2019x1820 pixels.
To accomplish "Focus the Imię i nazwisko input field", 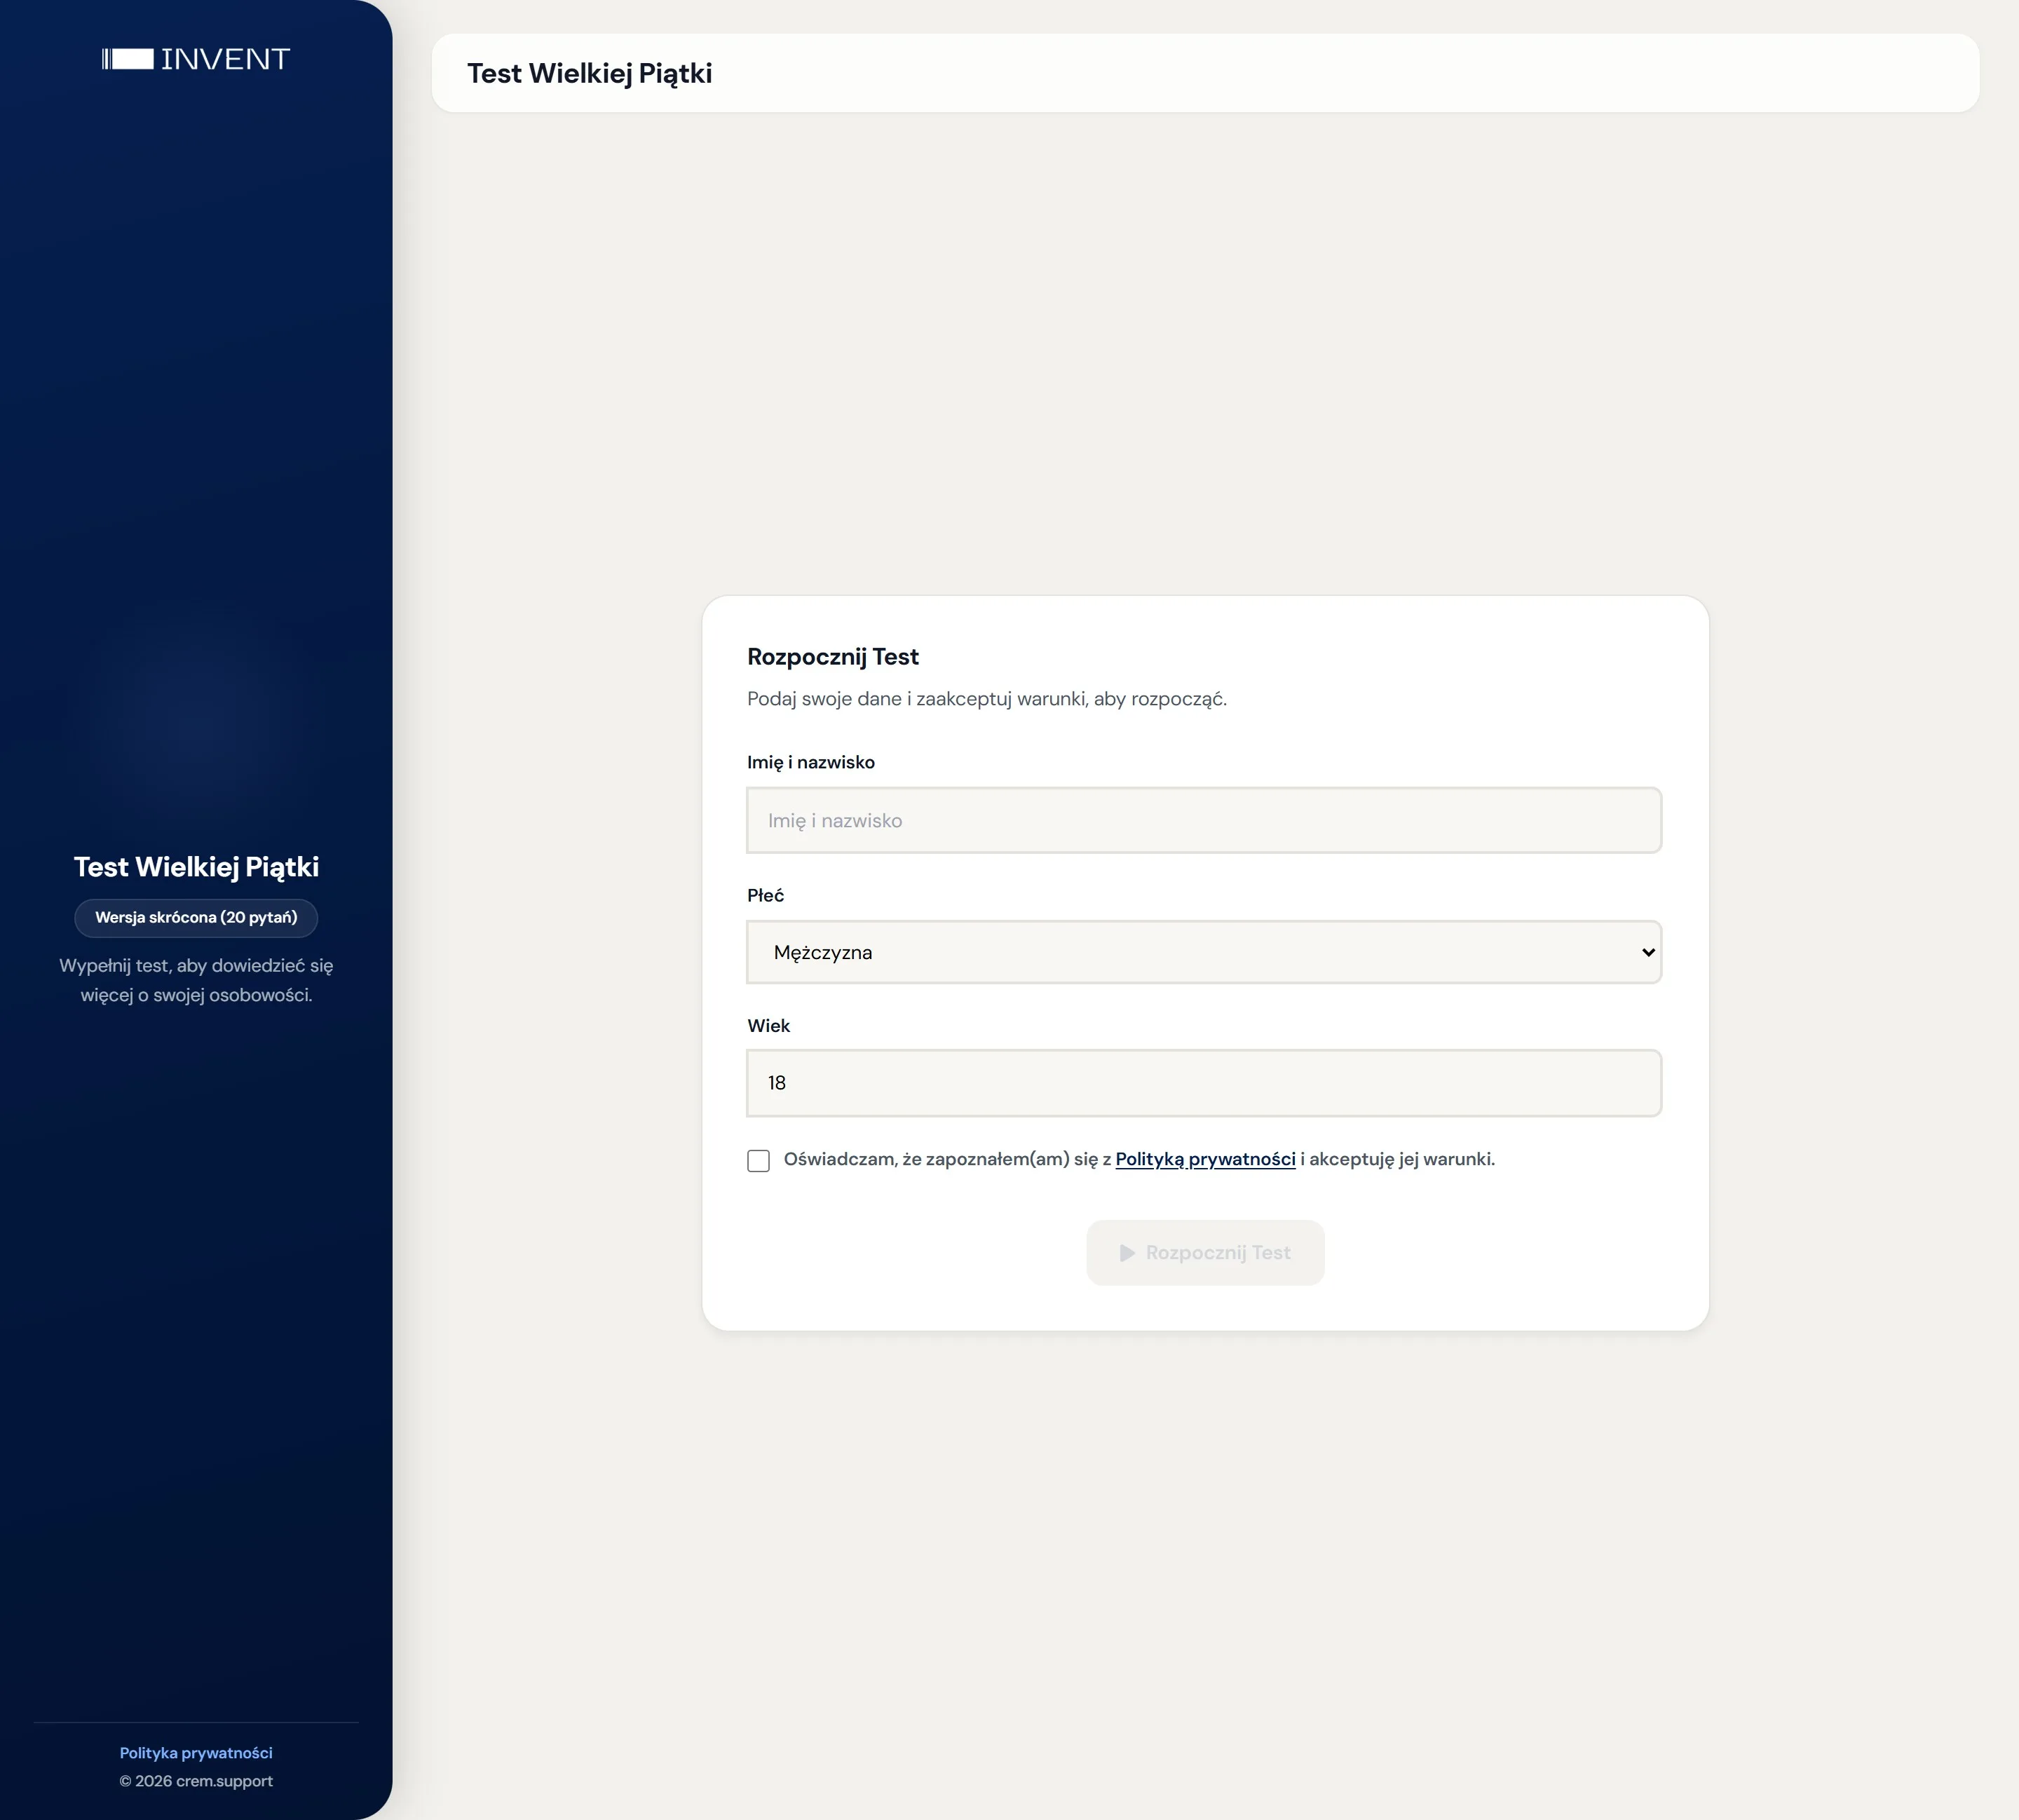I will [x=1204, y=820].
